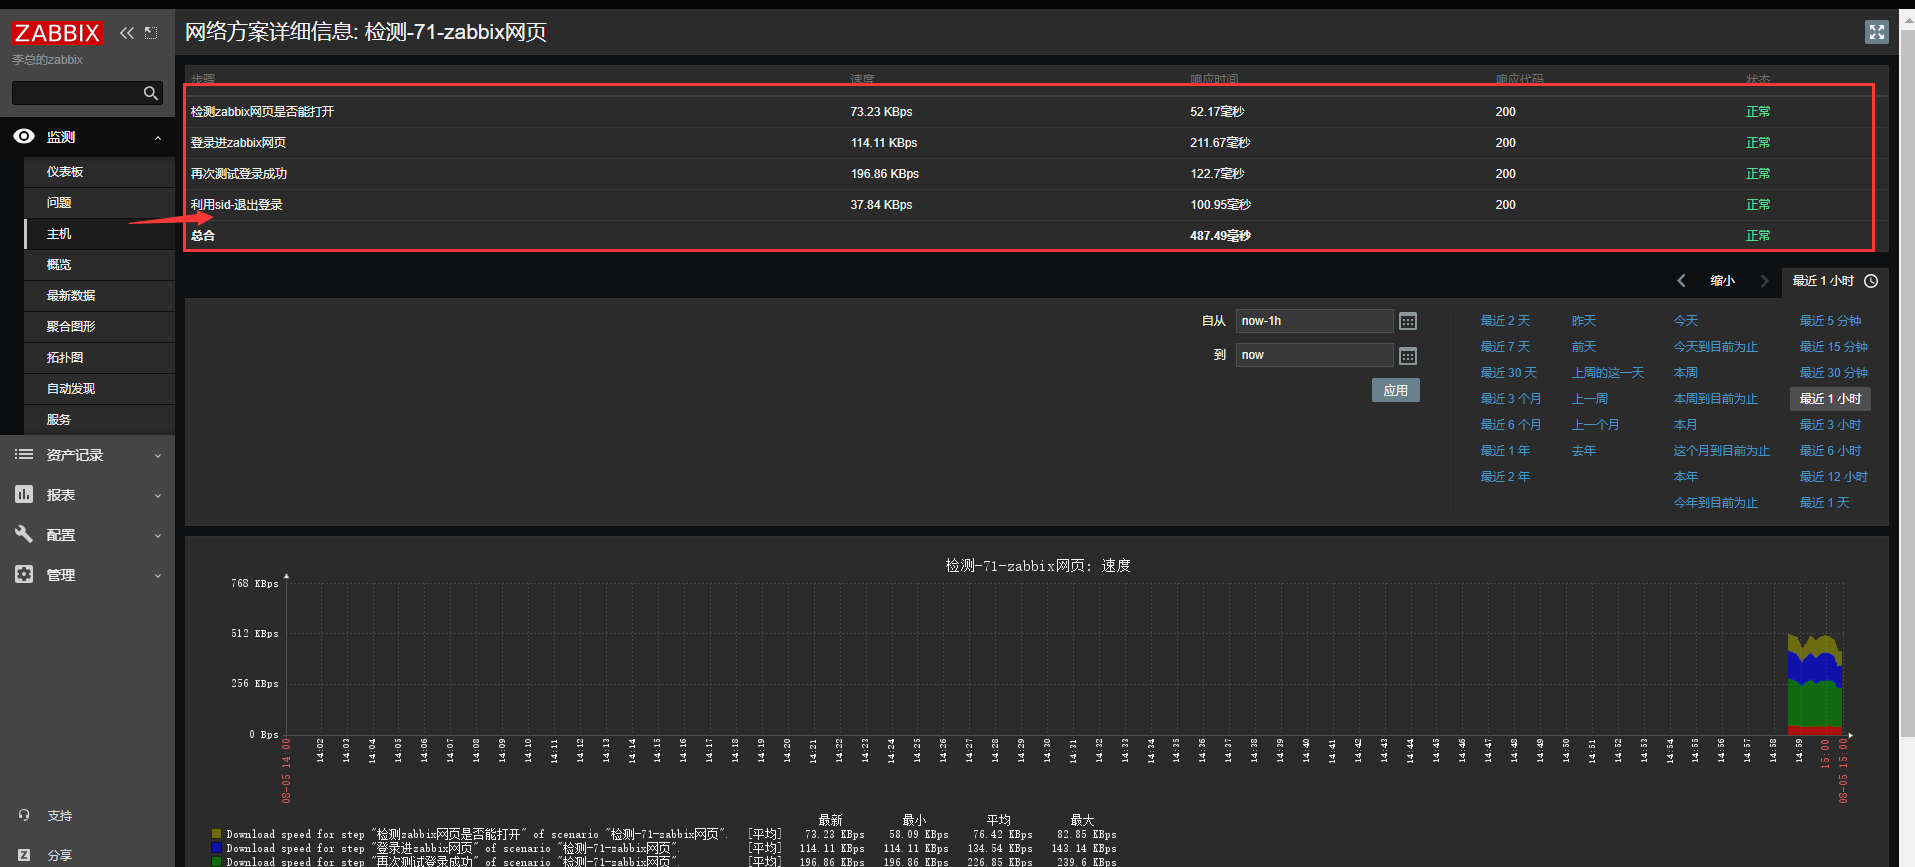The width and height of the screenshot is (1915, 867).
Task: Select 最近 15 分钟 time range
Action: coord(1833,347)
